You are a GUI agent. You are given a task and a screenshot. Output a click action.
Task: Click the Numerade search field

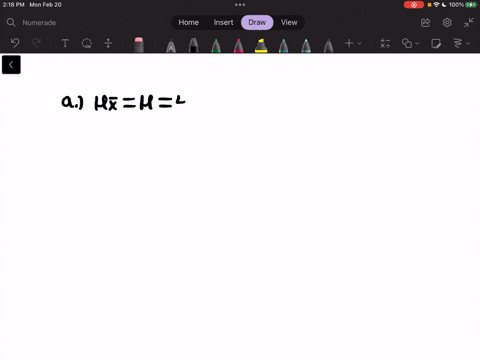(x=39, y=23)
